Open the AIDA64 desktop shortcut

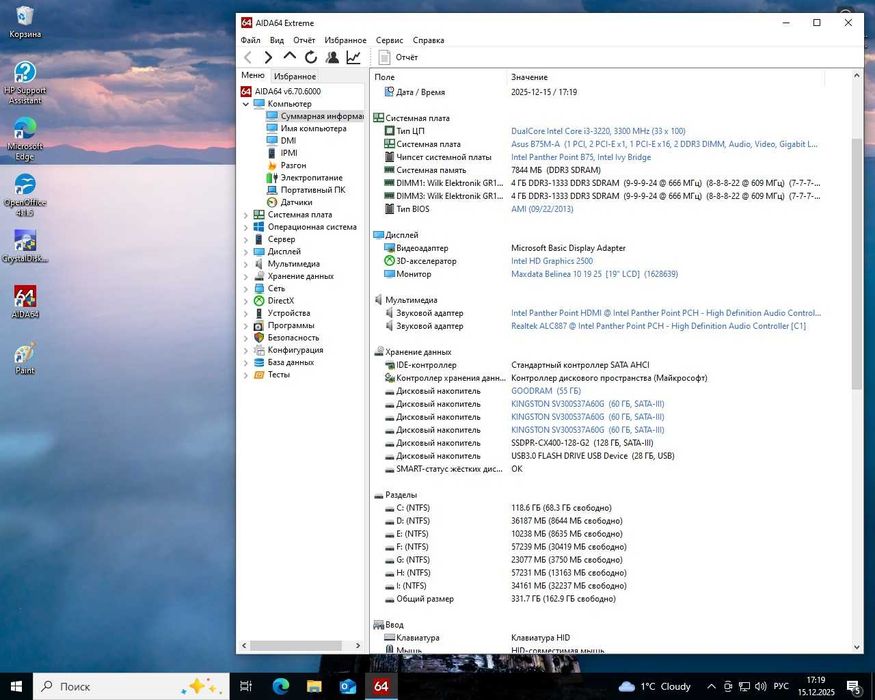[x=25, y=302]
